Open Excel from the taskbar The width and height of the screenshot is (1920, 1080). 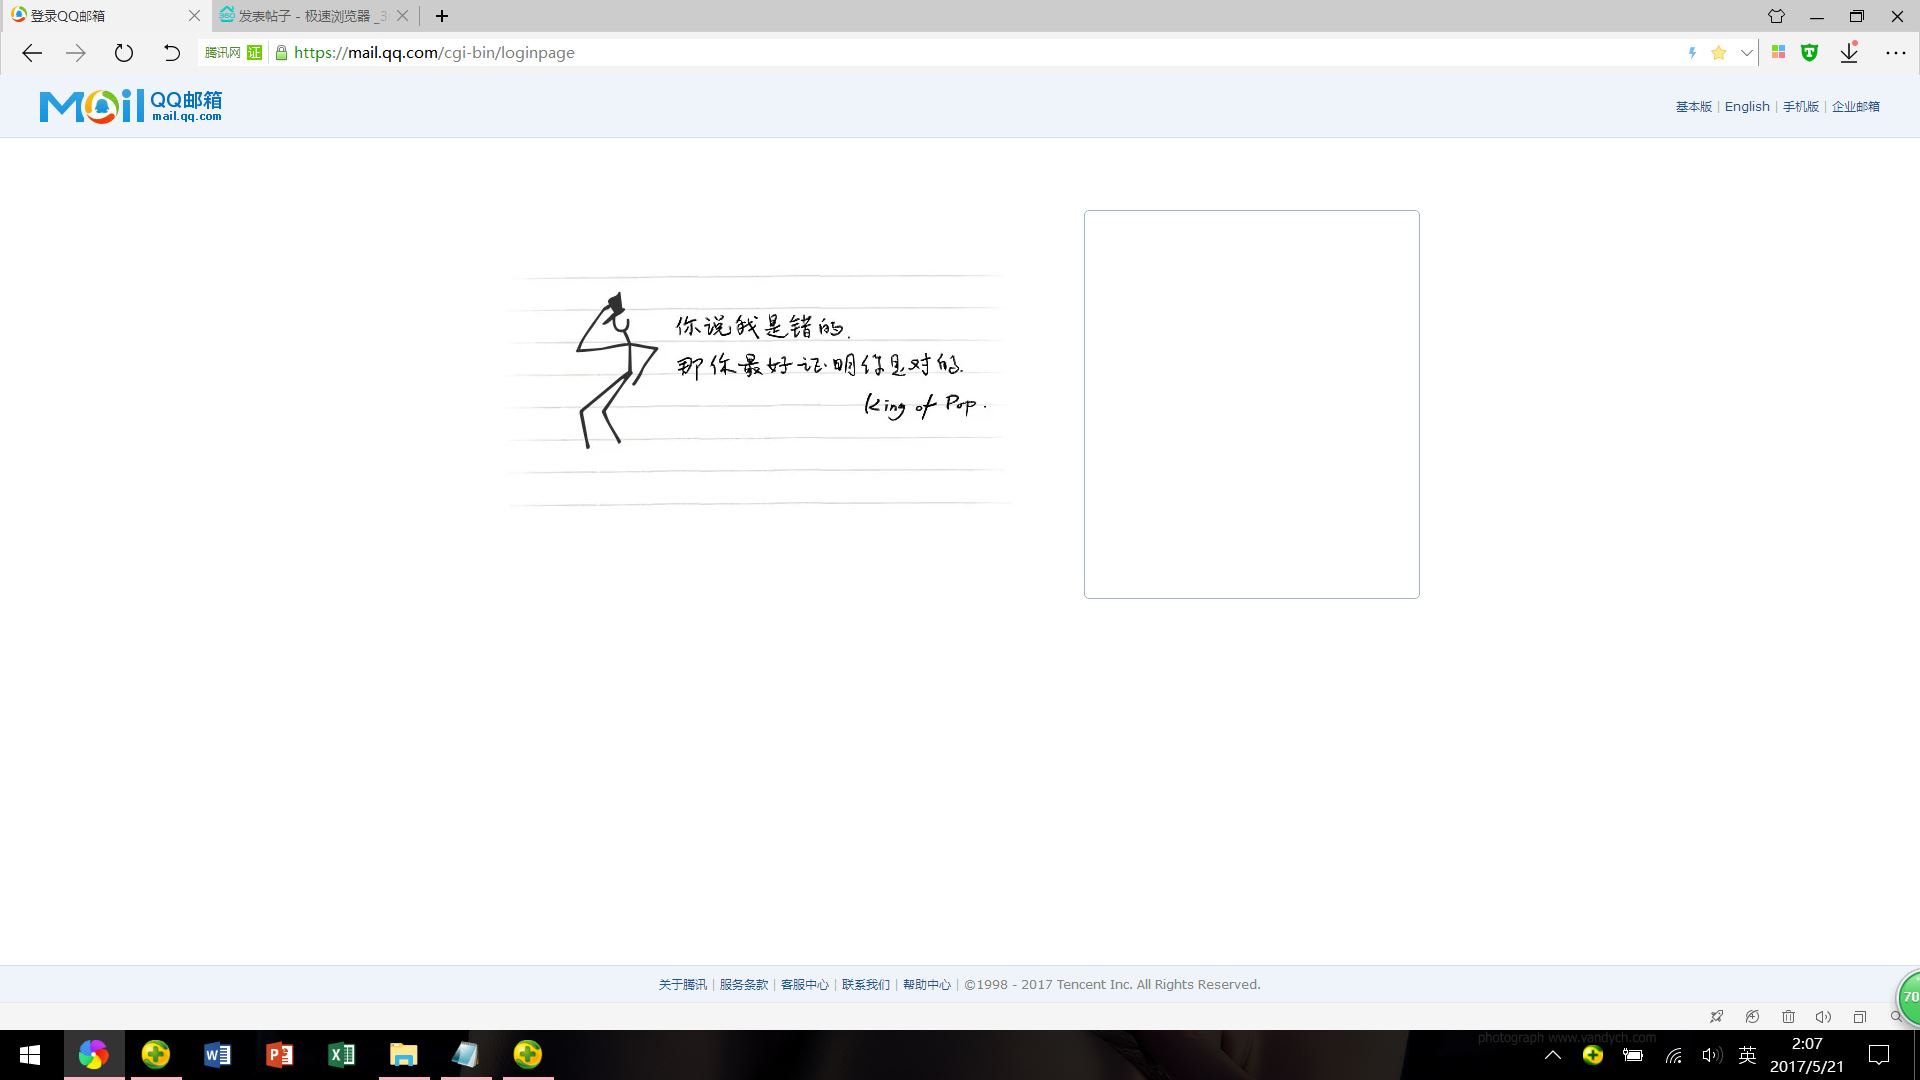(x=341, y=1055)
